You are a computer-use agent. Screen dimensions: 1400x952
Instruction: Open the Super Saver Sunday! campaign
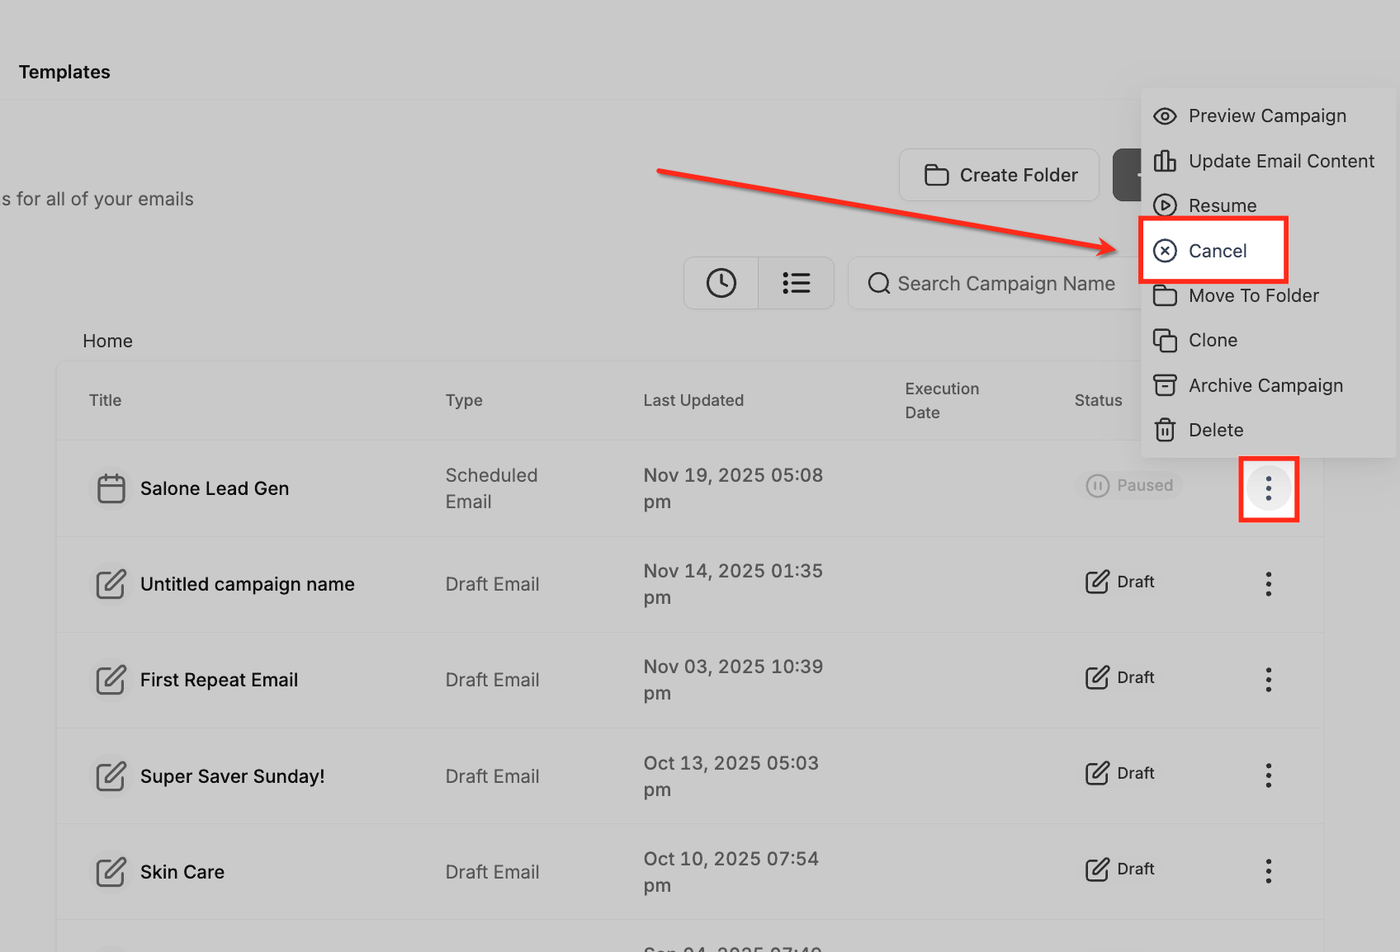(232, 776)
